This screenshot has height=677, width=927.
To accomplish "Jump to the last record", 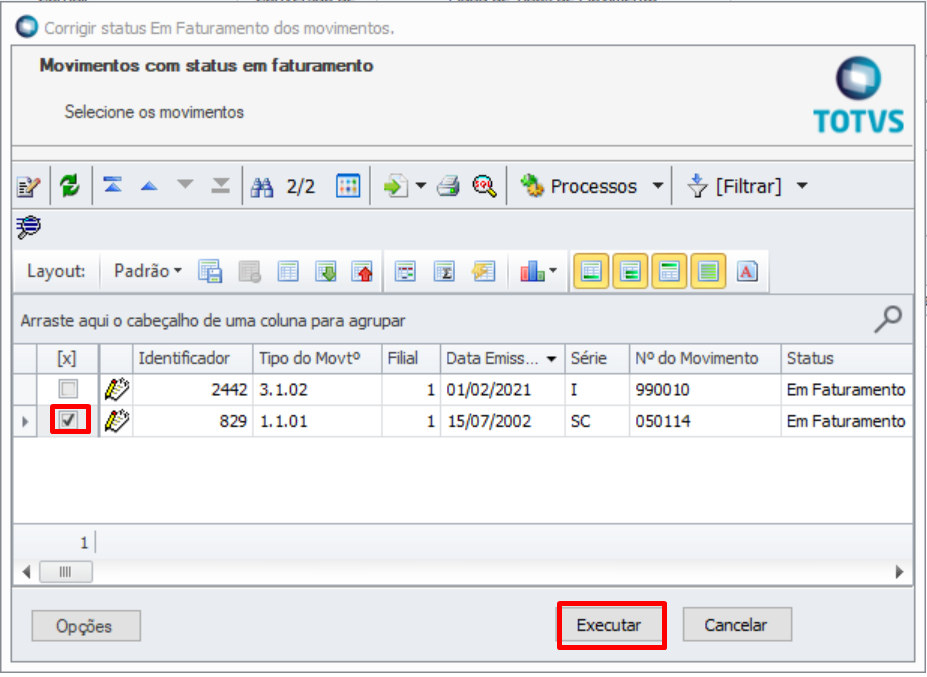I will pos(221,185).
